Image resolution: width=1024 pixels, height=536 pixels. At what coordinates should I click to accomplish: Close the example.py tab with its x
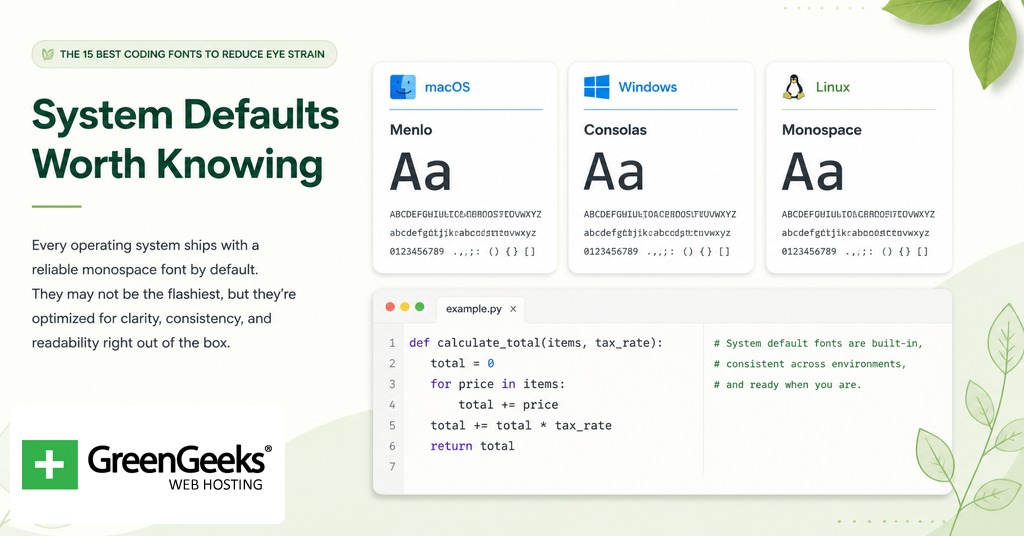coord(513,309)
